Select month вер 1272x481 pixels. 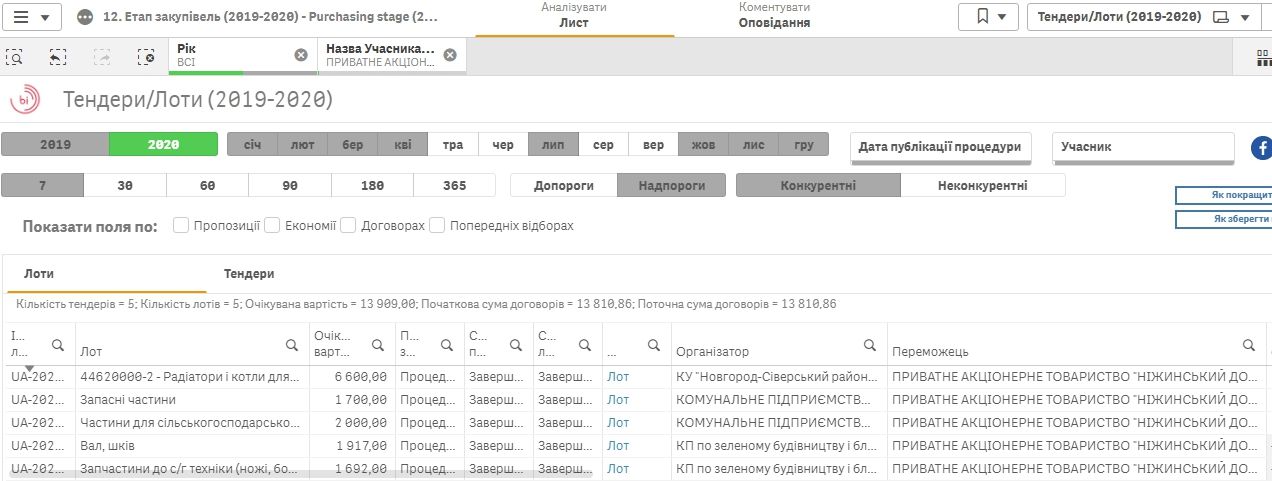click(x=653, y=144)
